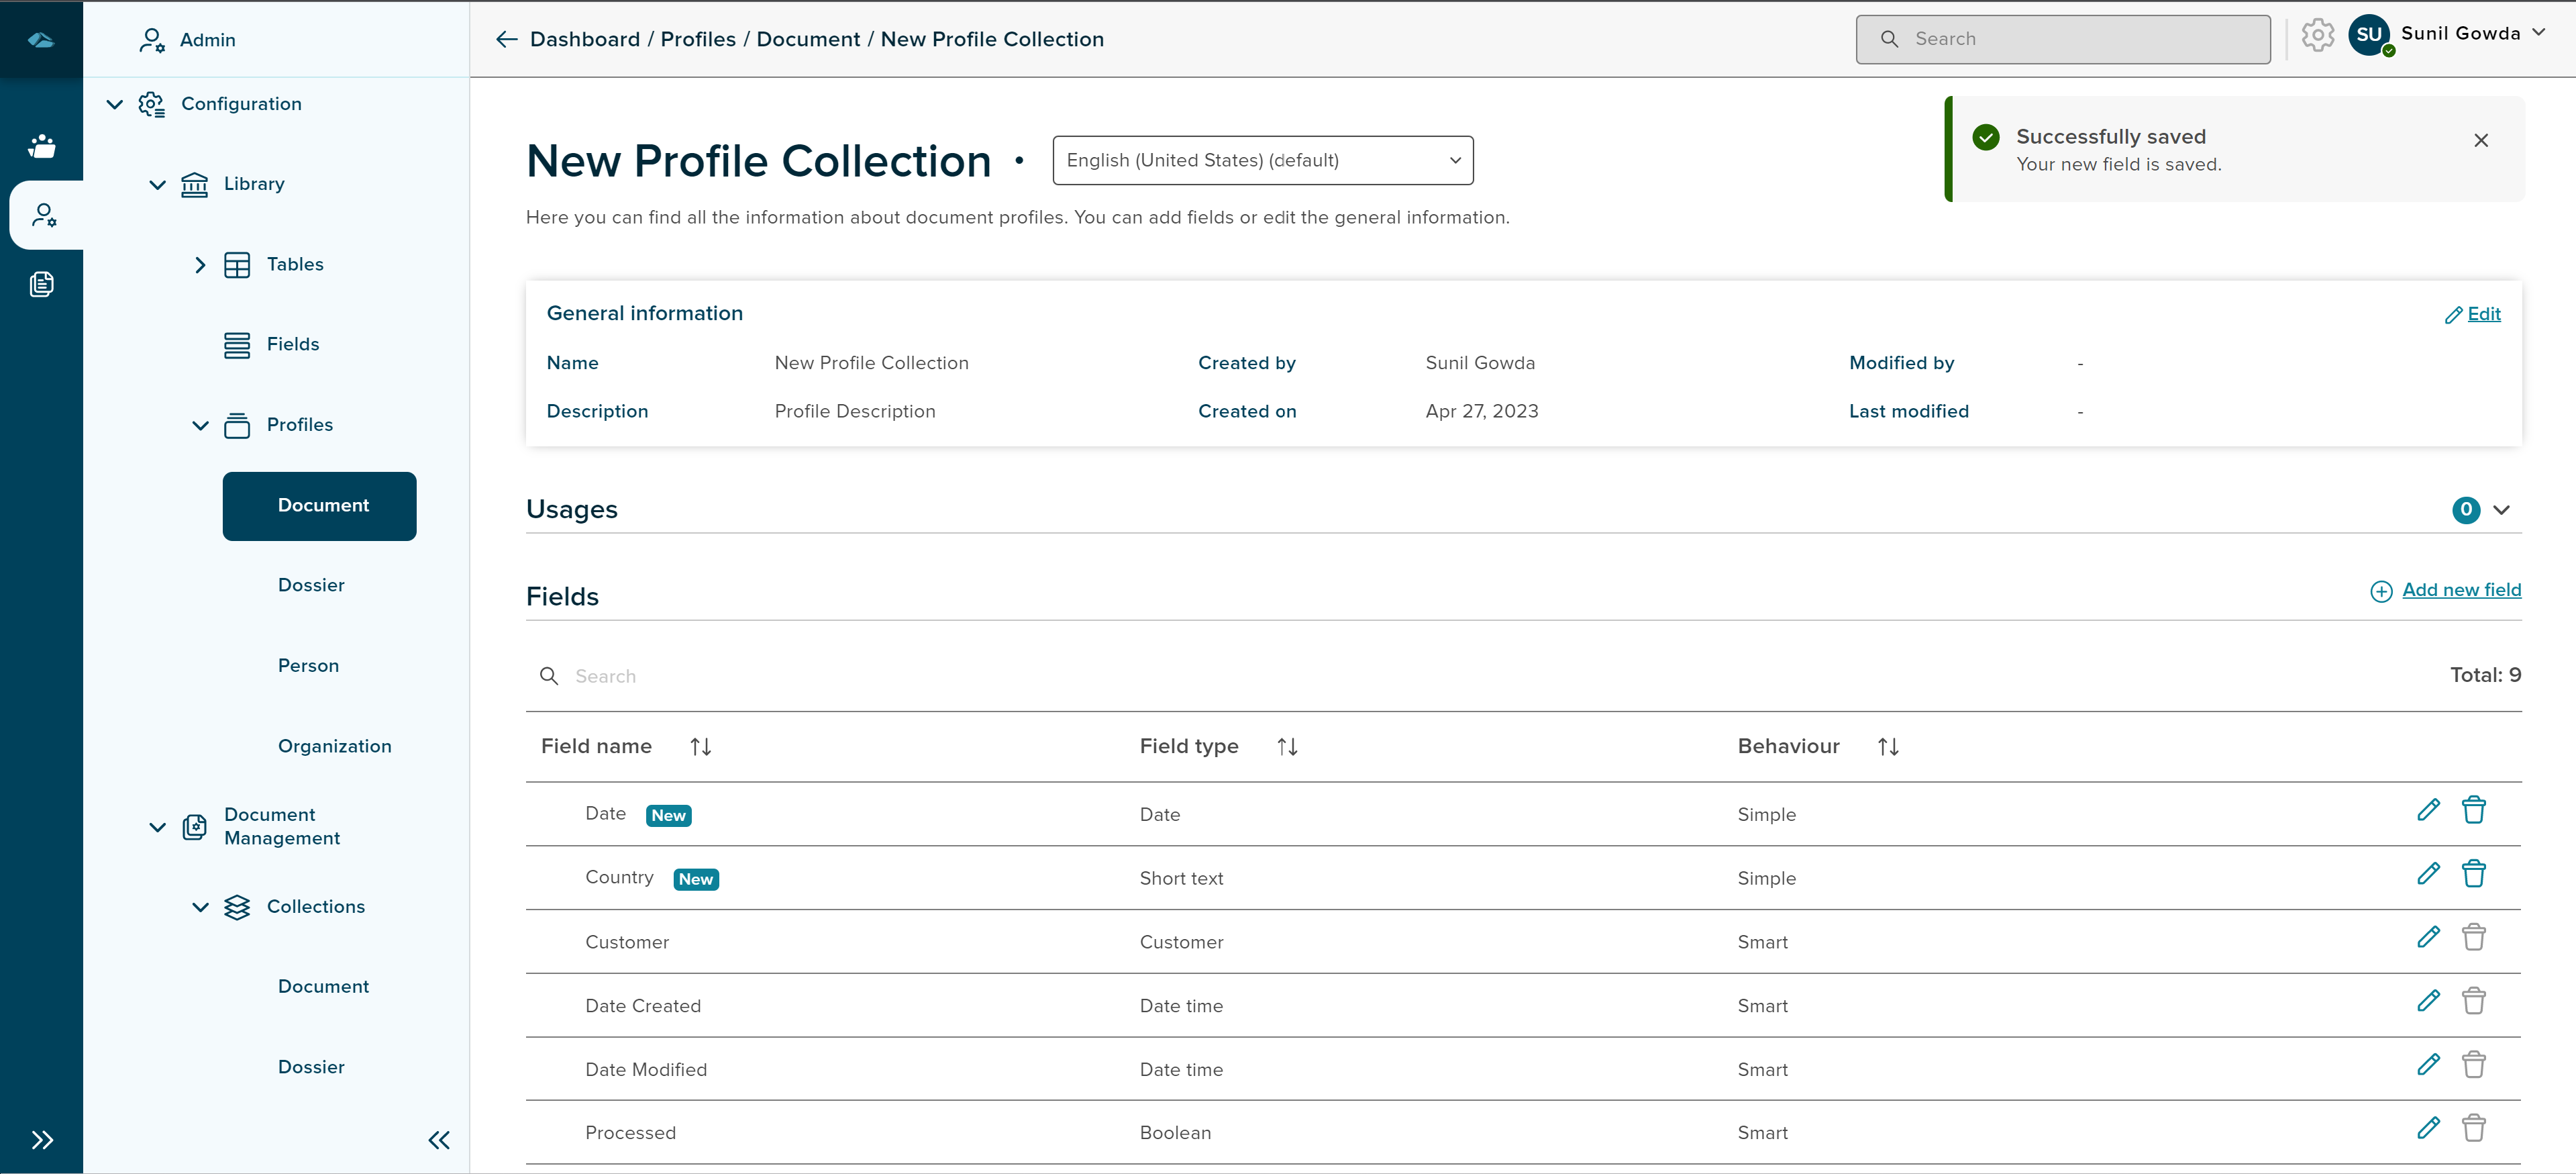Open Organization profile in sidebar
Screen dimensions: 2576x1174
point(334,746)
